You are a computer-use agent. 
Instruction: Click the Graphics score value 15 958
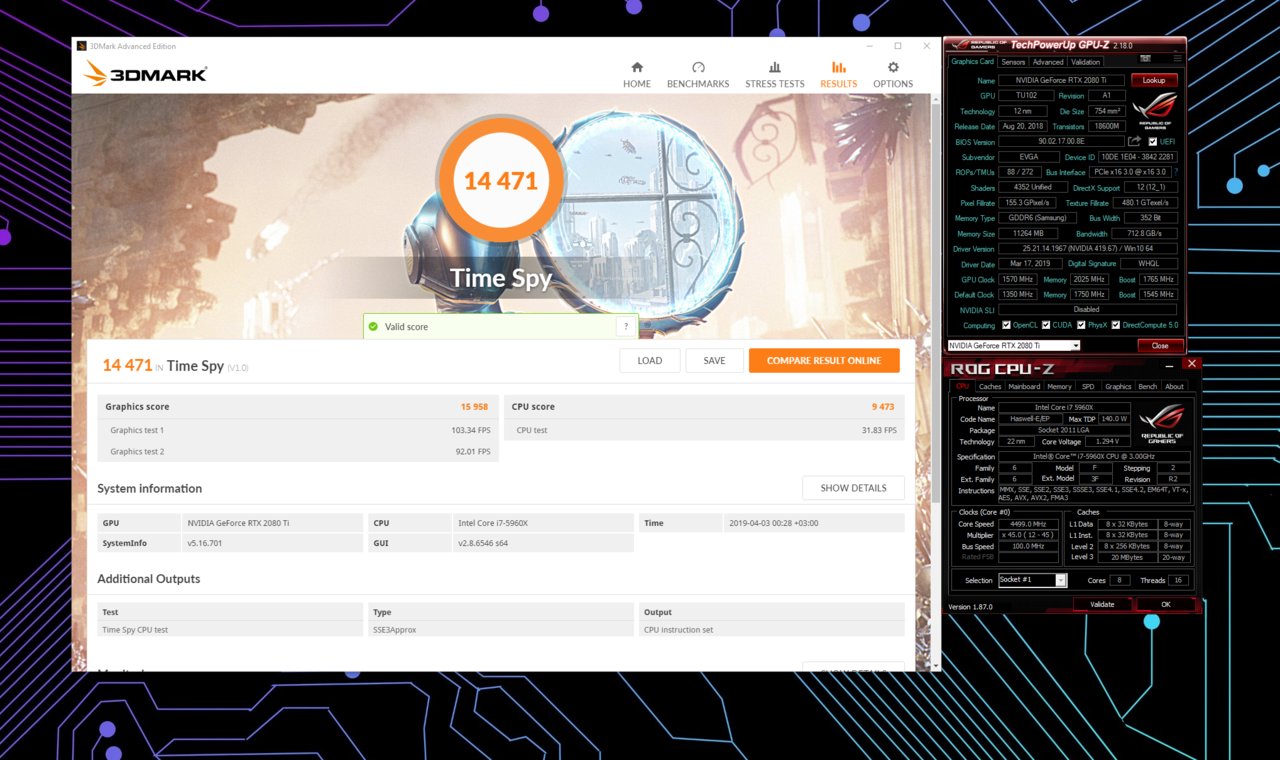474,407
